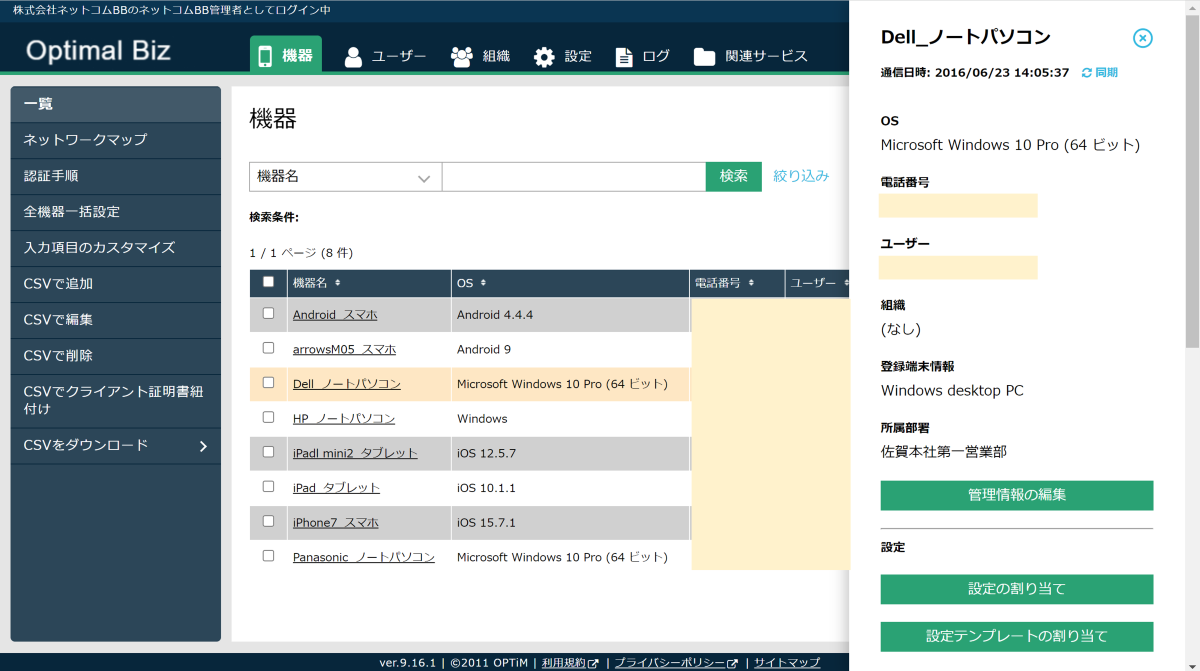The image size is (1200, 671).
Task: Open the 設定 tab
Action: click(x=563, y=56)
